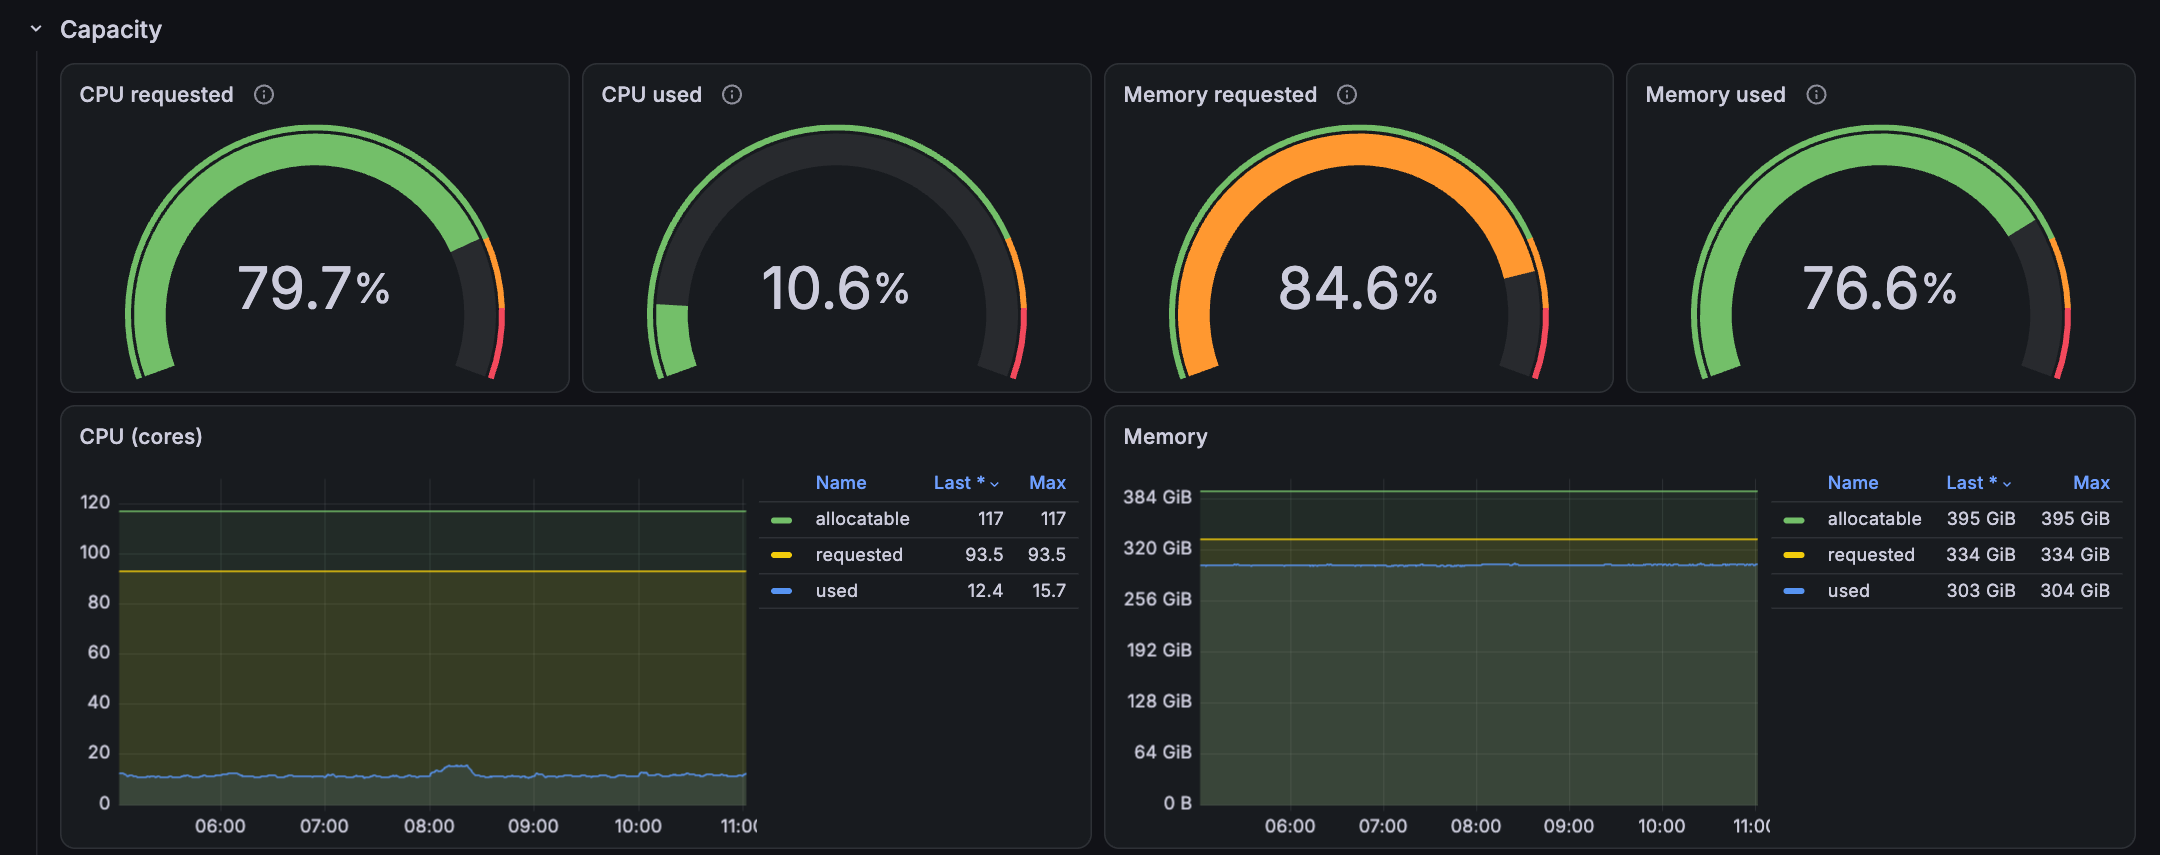This screenshot has height=855, width=2160.
Task: Isolate the used series in CPU legend
Action: tap(837, 591)
